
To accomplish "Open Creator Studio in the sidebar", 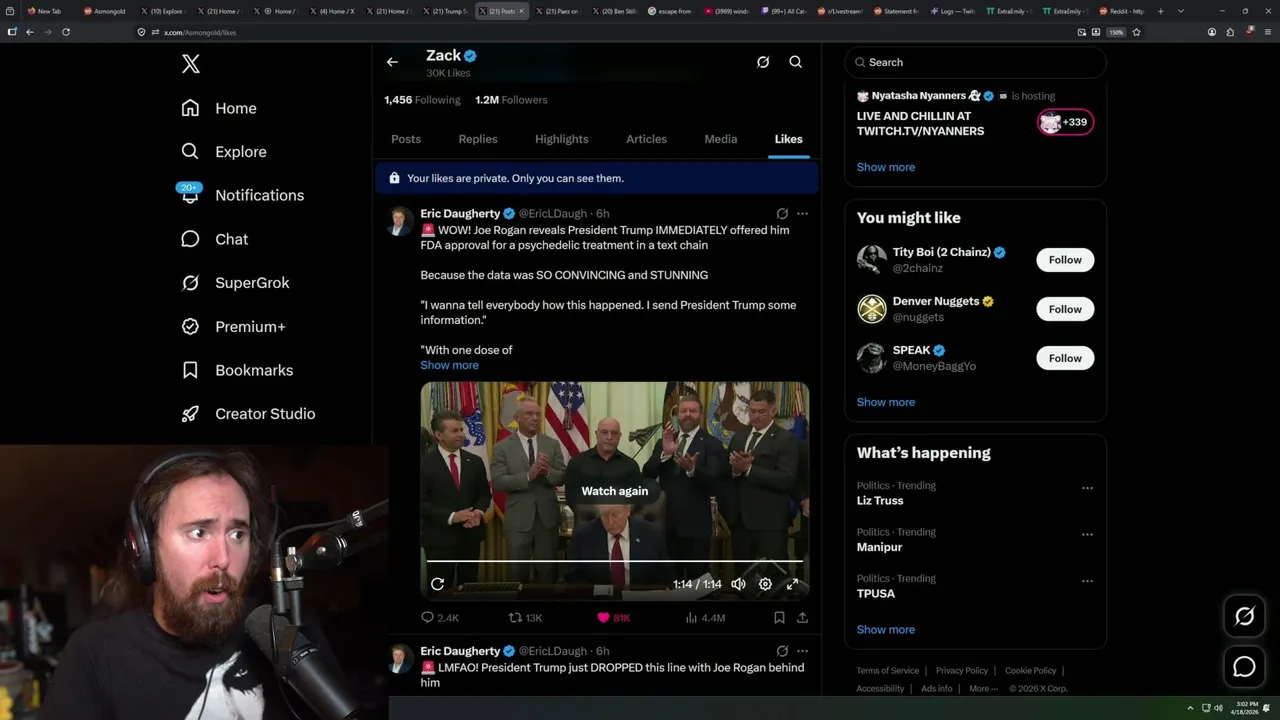I will pyautogui.click(x=248, y=414).
